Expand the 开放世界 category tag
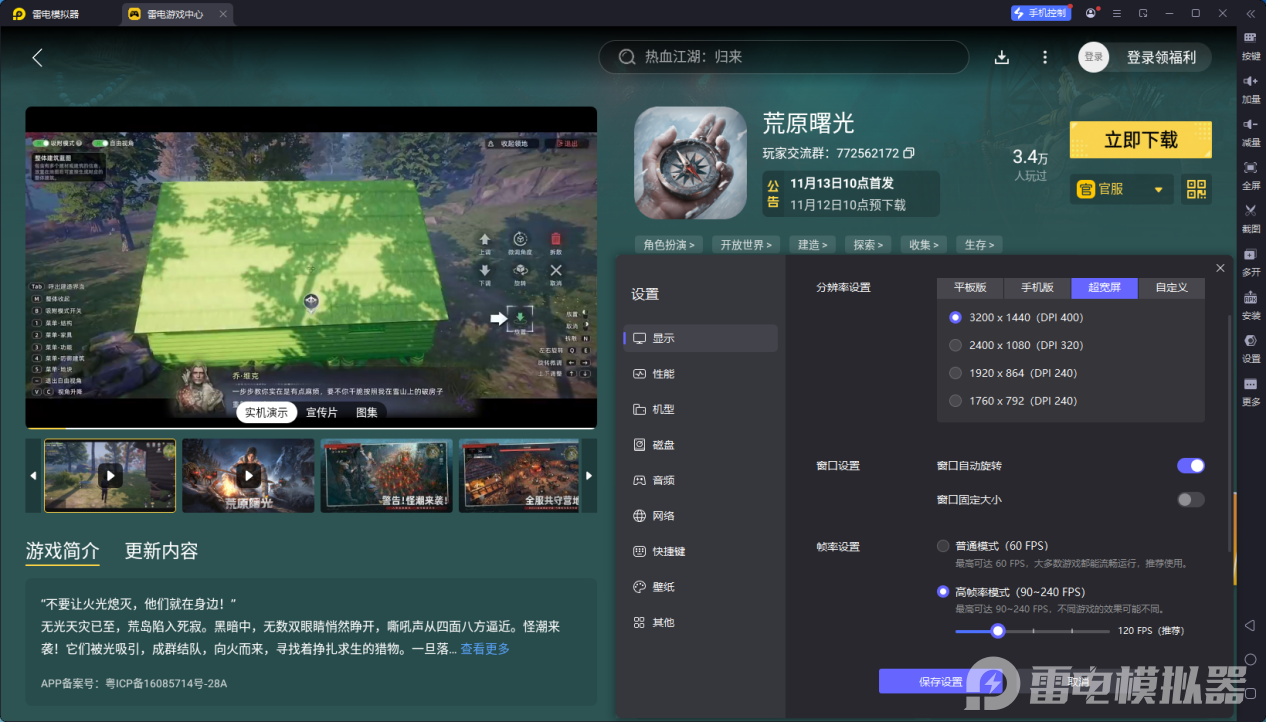The width and height of the screenshot is (1266, 722). (746, 244)
